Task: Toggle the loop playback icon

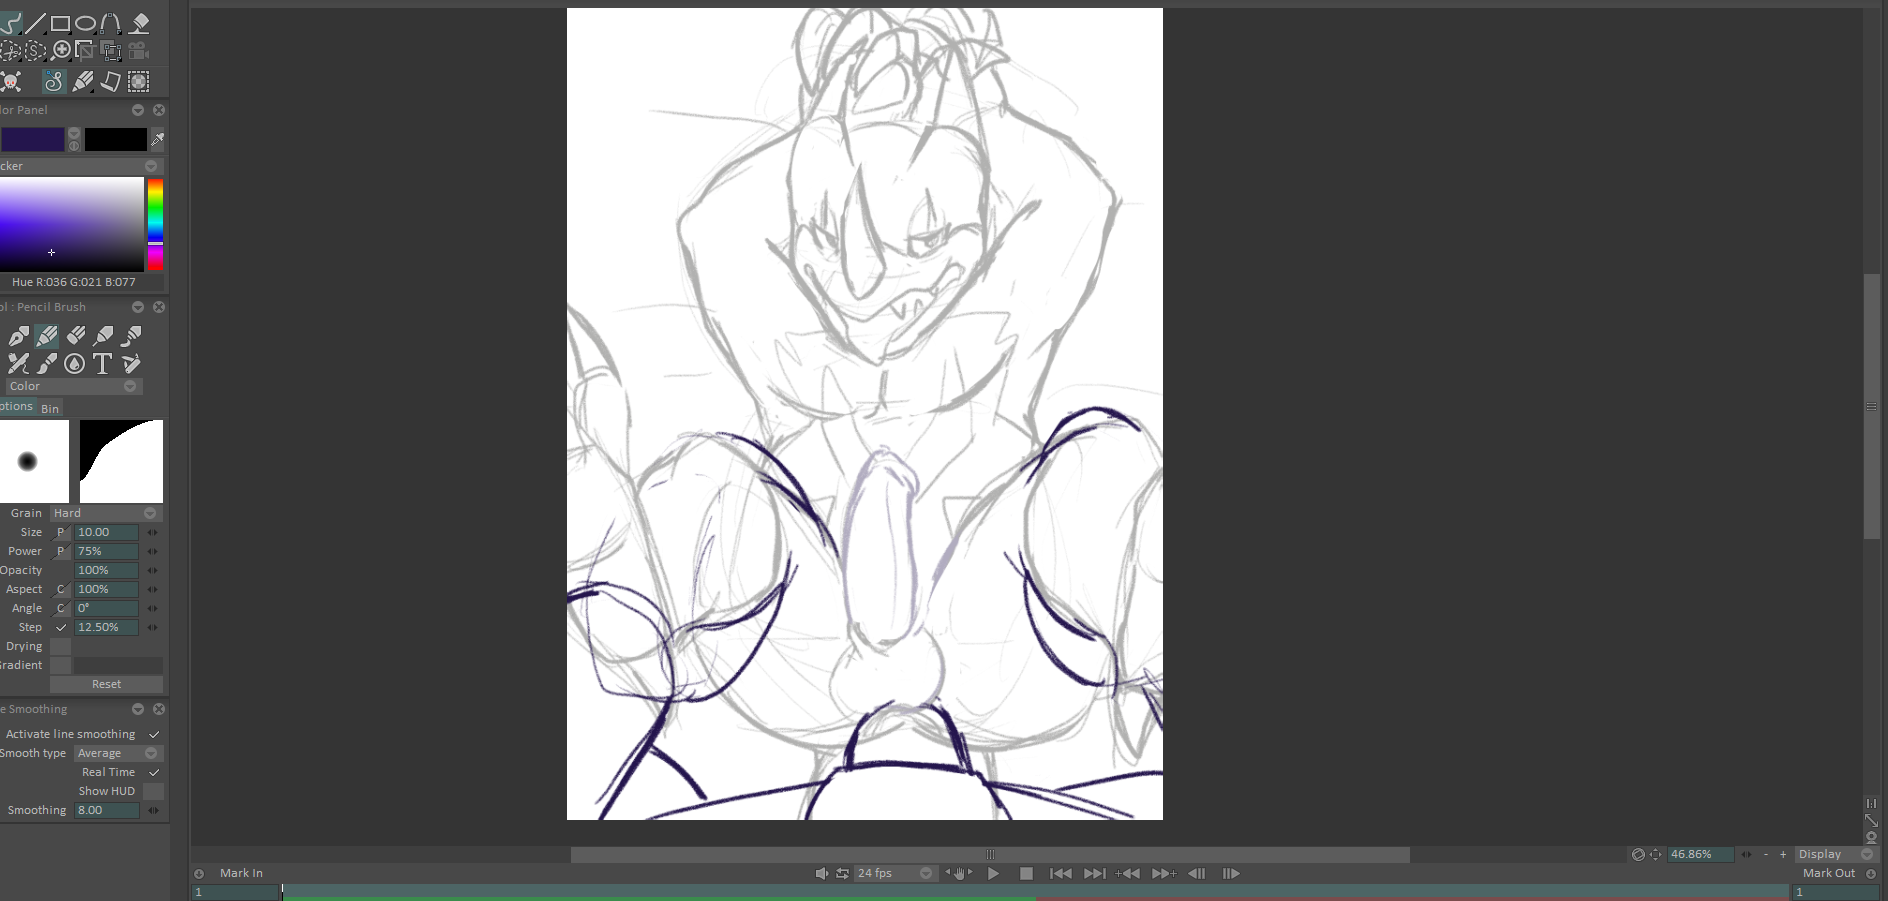Action: point(842,873)
